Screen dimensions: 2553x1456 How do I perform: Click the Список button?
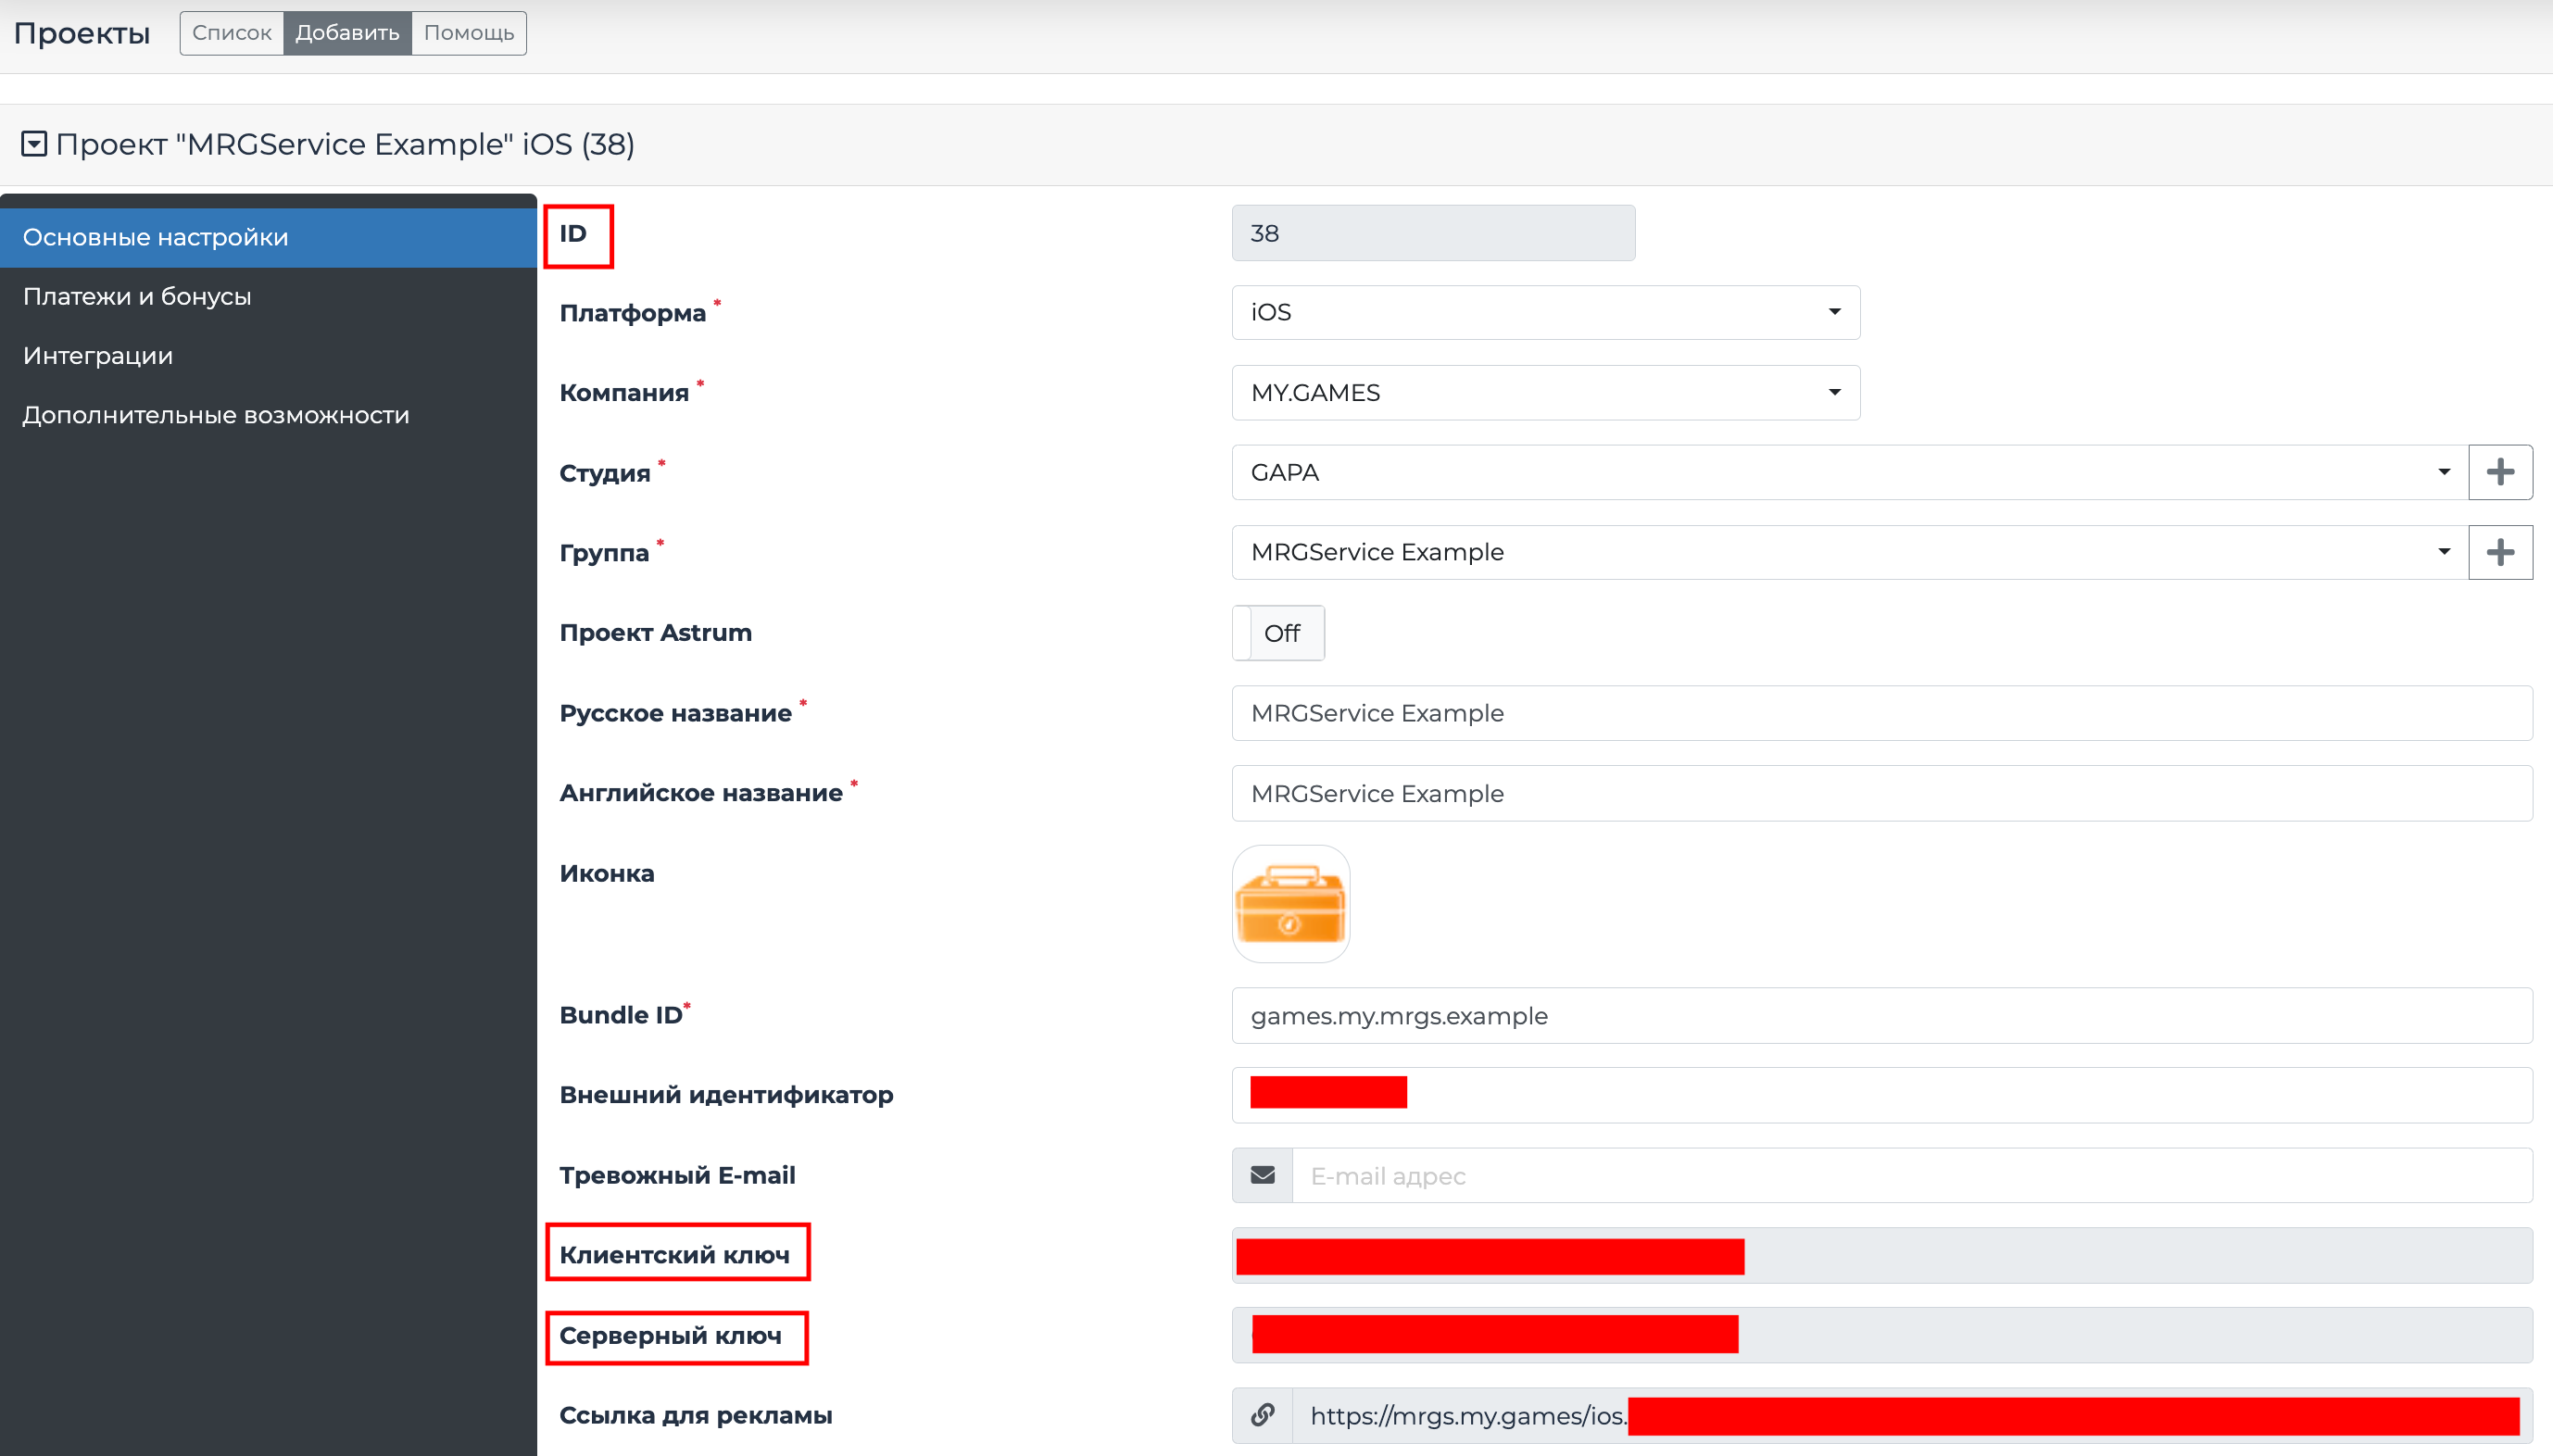[x=232, y=33]
